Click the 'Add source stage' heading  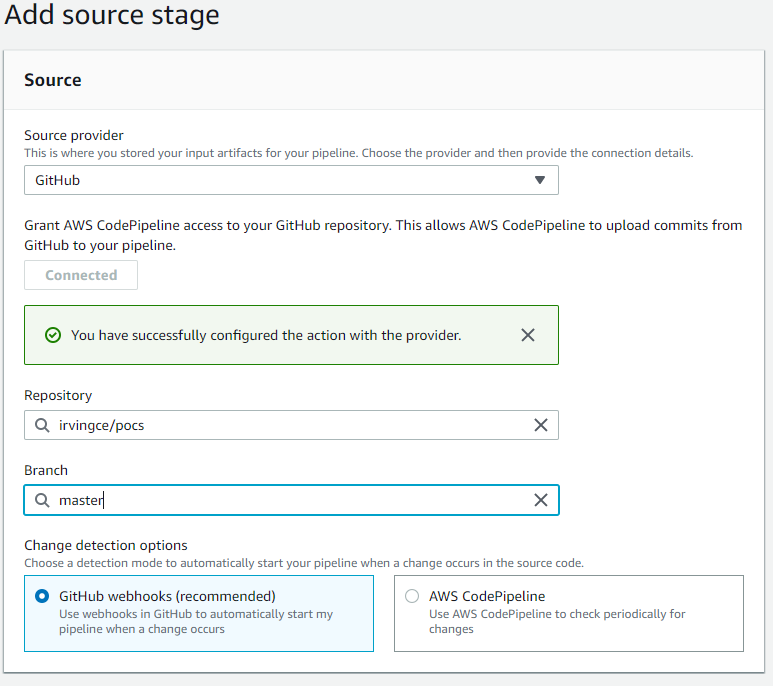tap(112, 15)
